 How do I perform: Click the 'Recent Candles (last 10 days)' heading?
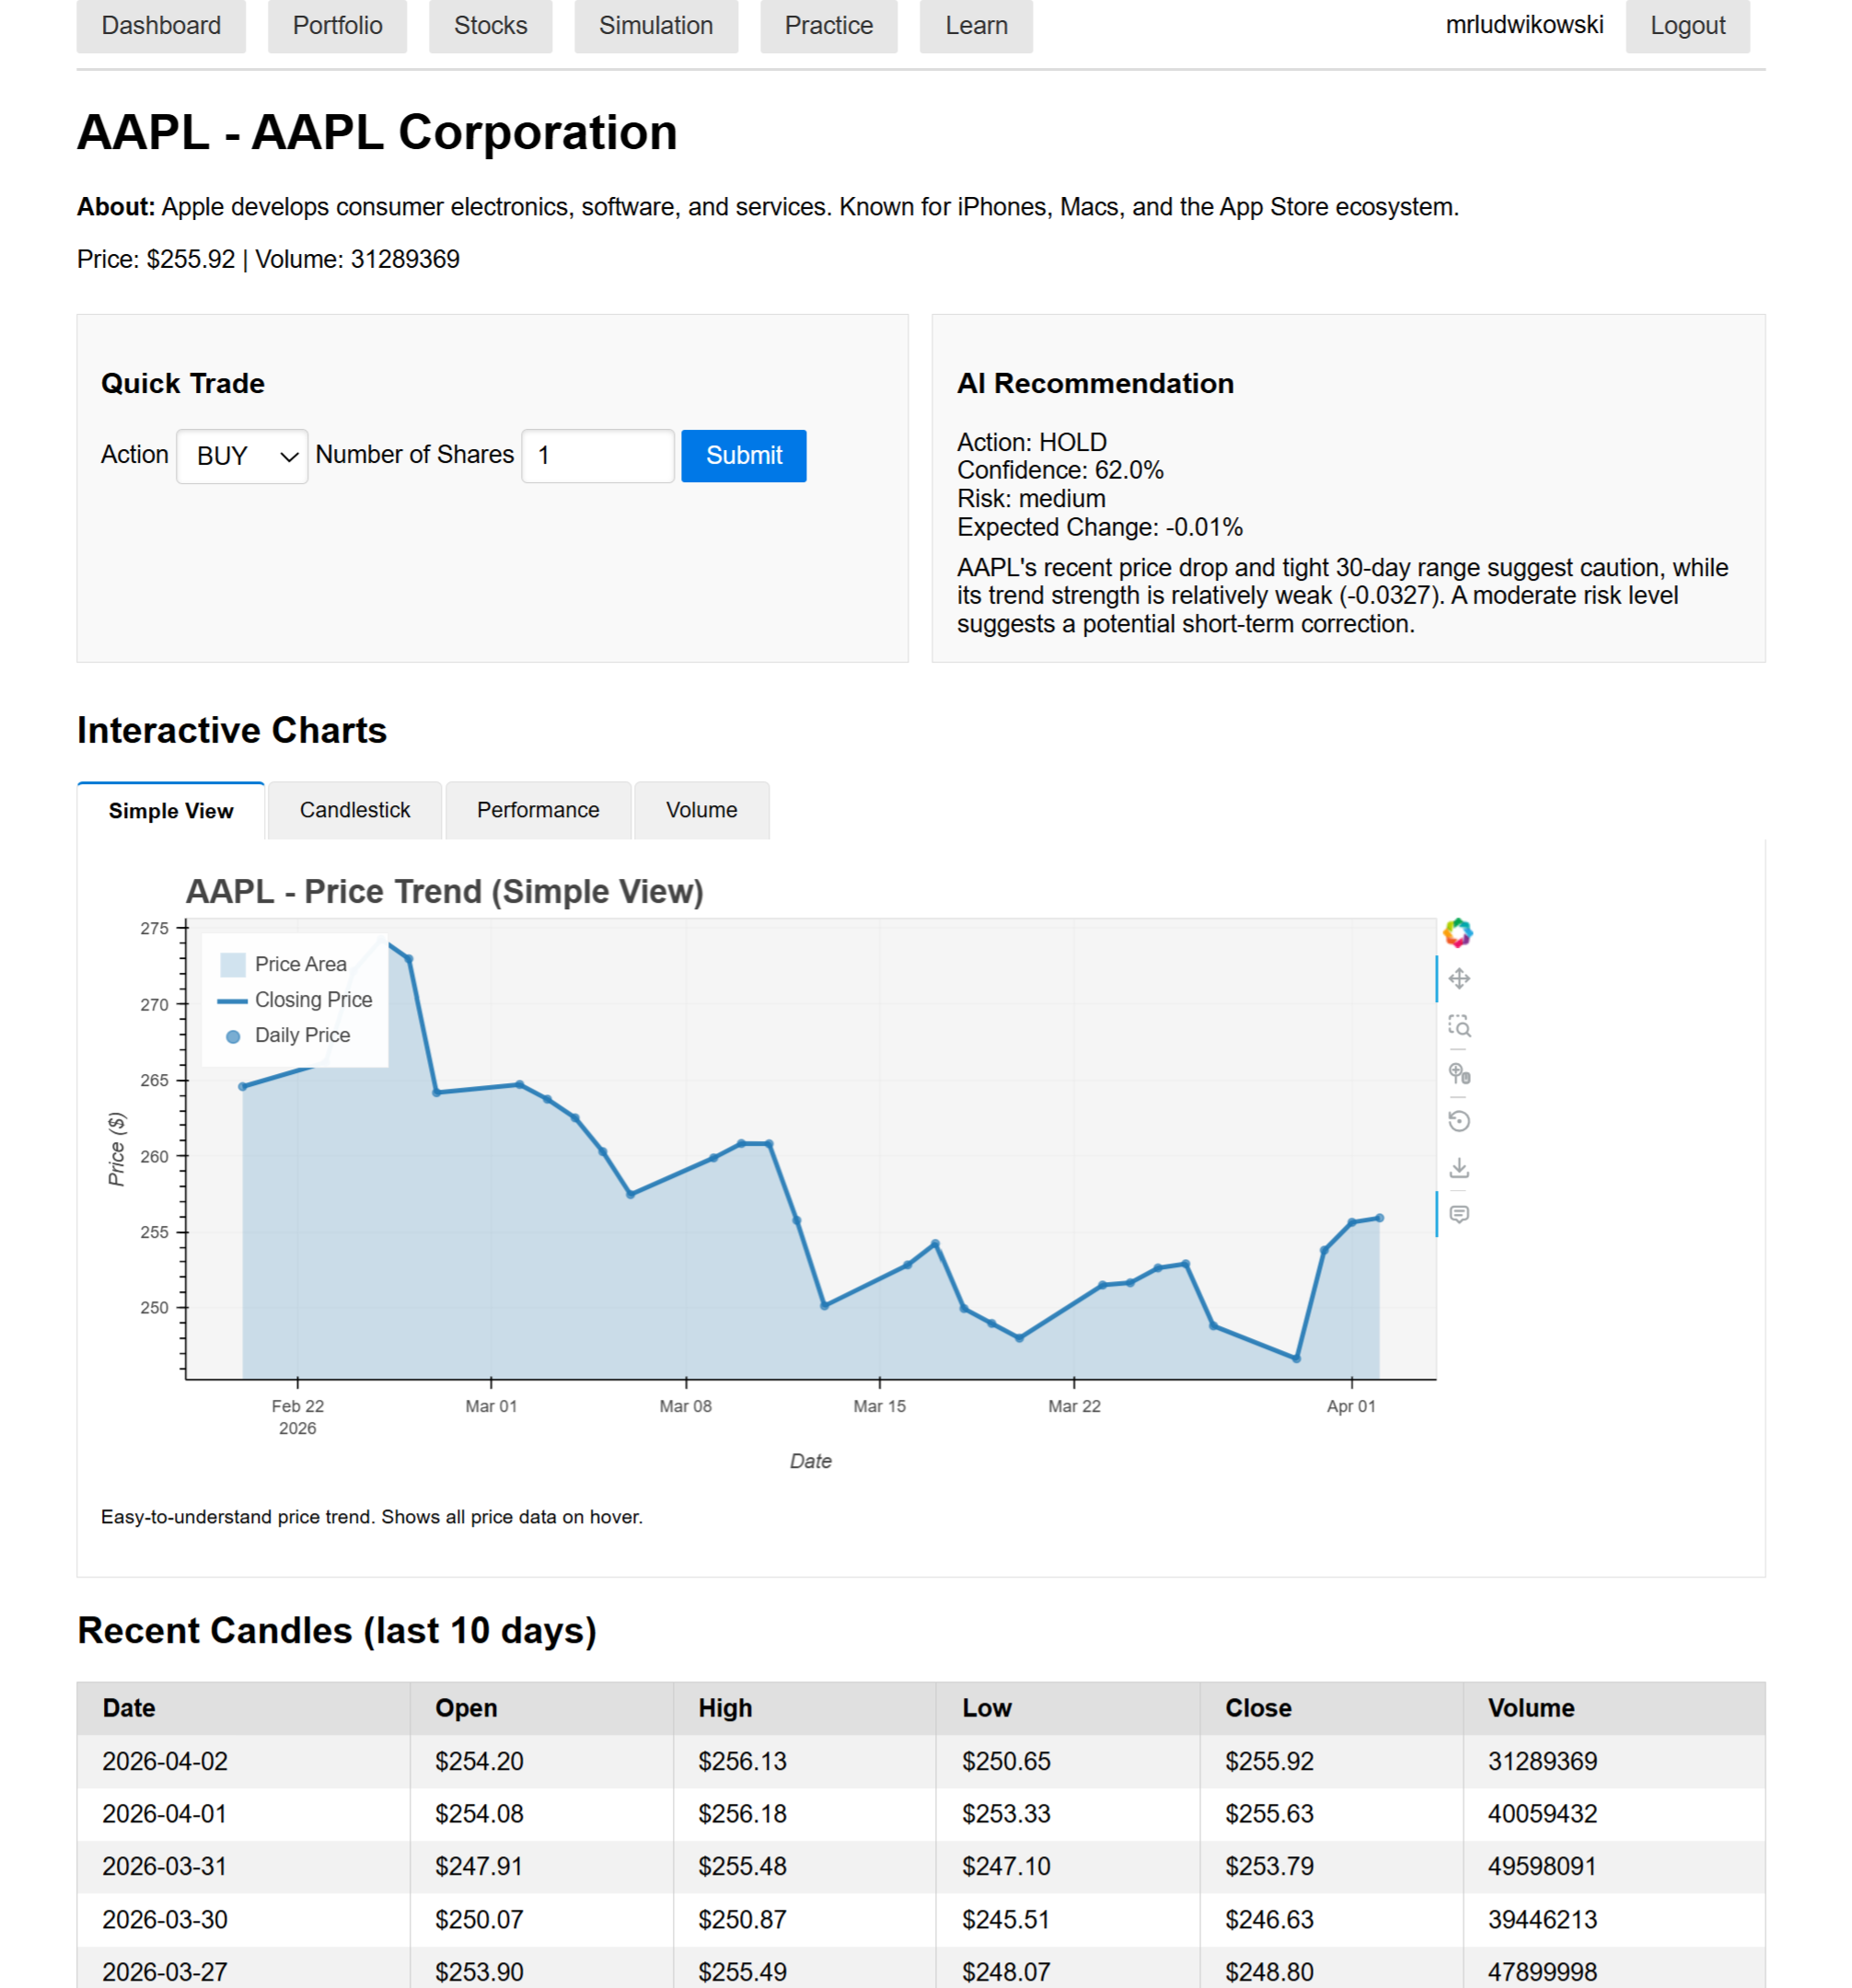click(x=337, y=1630)
